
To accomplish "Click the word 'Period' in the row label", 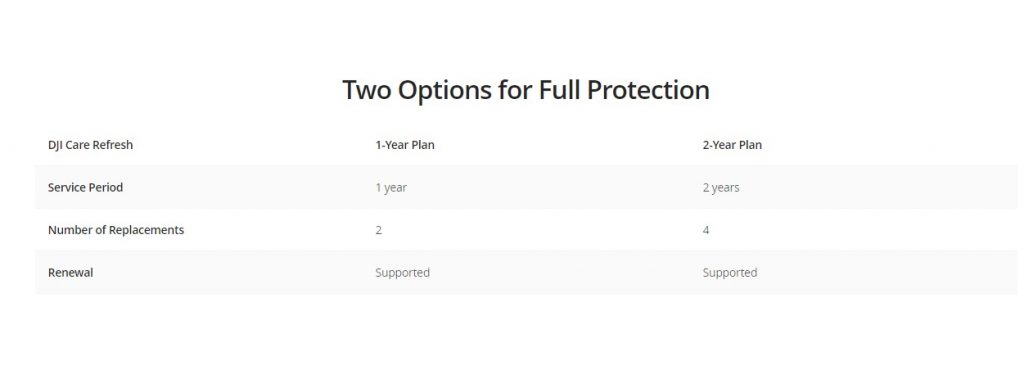I will tap(106, 187).
